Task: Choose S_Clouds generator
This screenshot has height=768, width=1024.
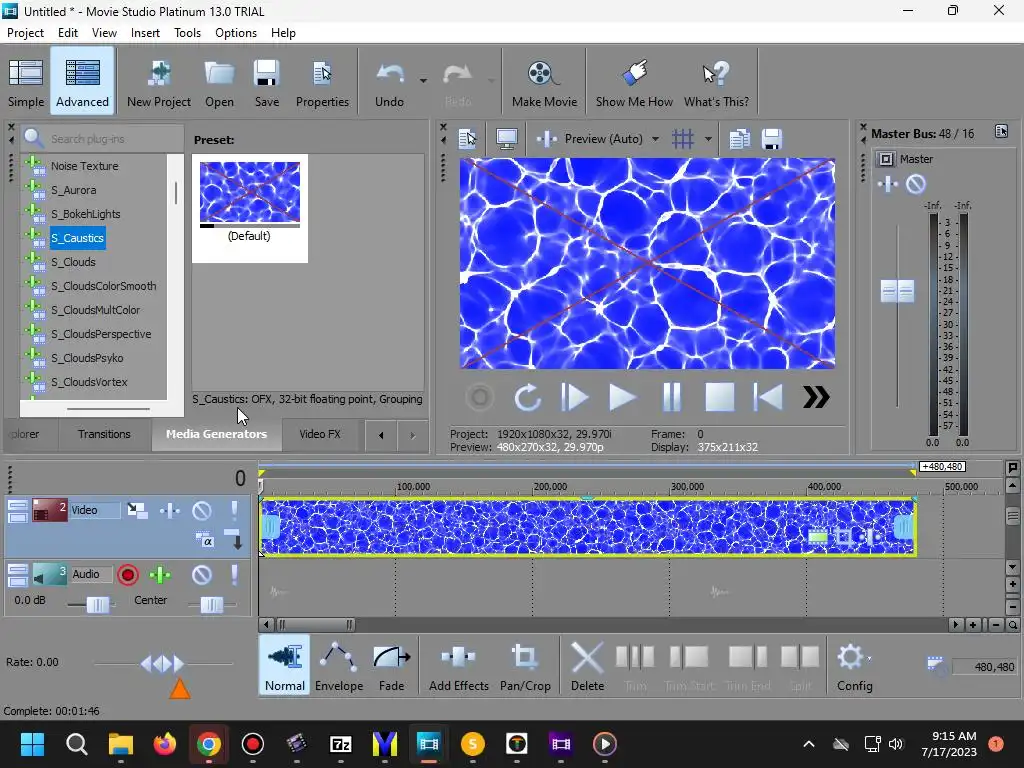Action: (73, 262)
